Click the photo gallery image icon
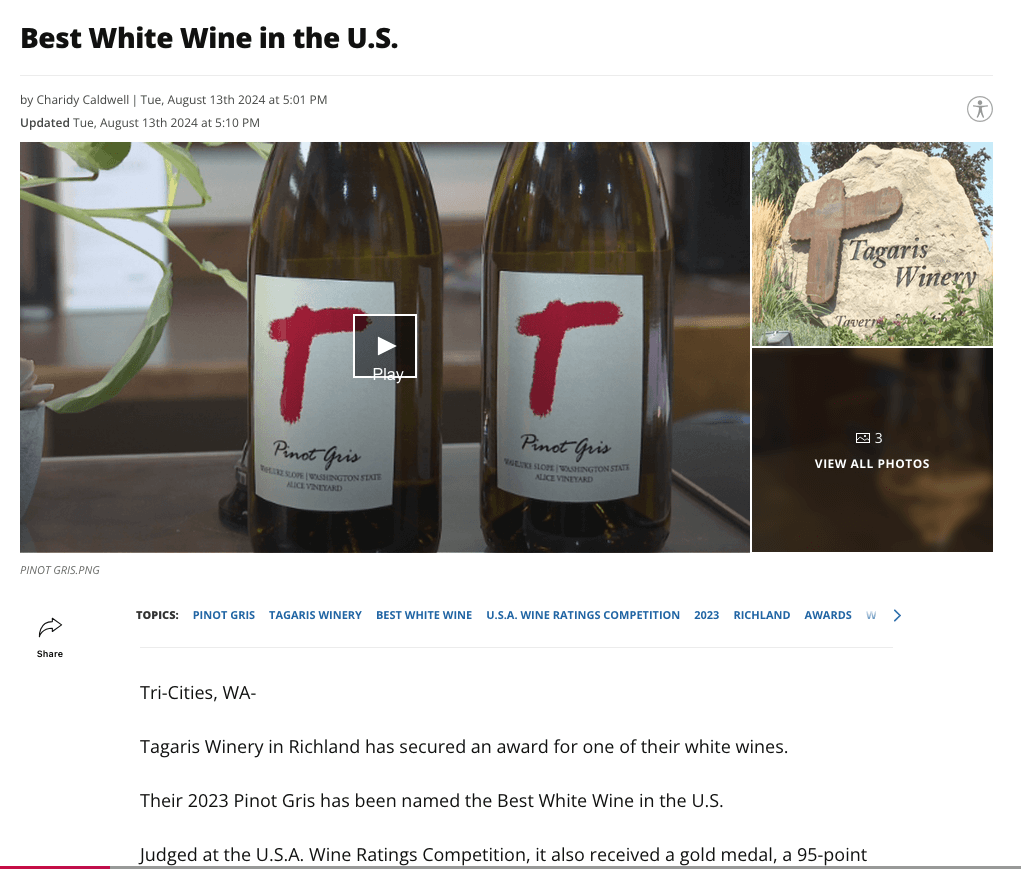This screenshot has height=869, width=1021. 862,438
